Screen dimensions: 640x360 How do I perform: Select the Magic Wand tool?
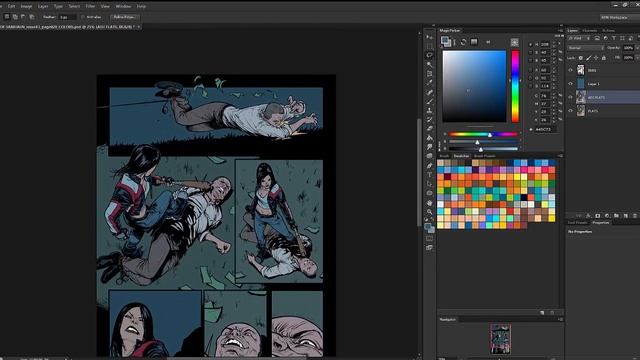[x=429, y=64]
